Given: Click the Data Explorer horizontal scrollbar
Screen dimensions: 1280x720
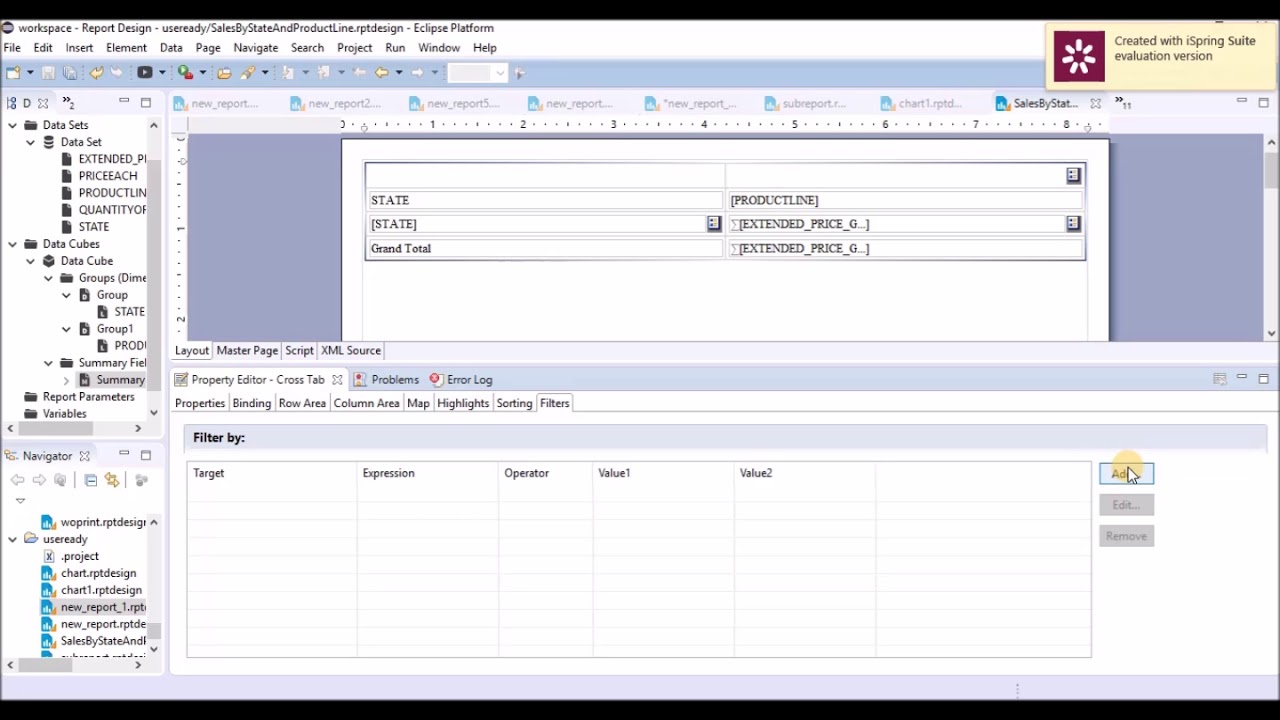Looking at the screenshot, I should coord(74,429).
